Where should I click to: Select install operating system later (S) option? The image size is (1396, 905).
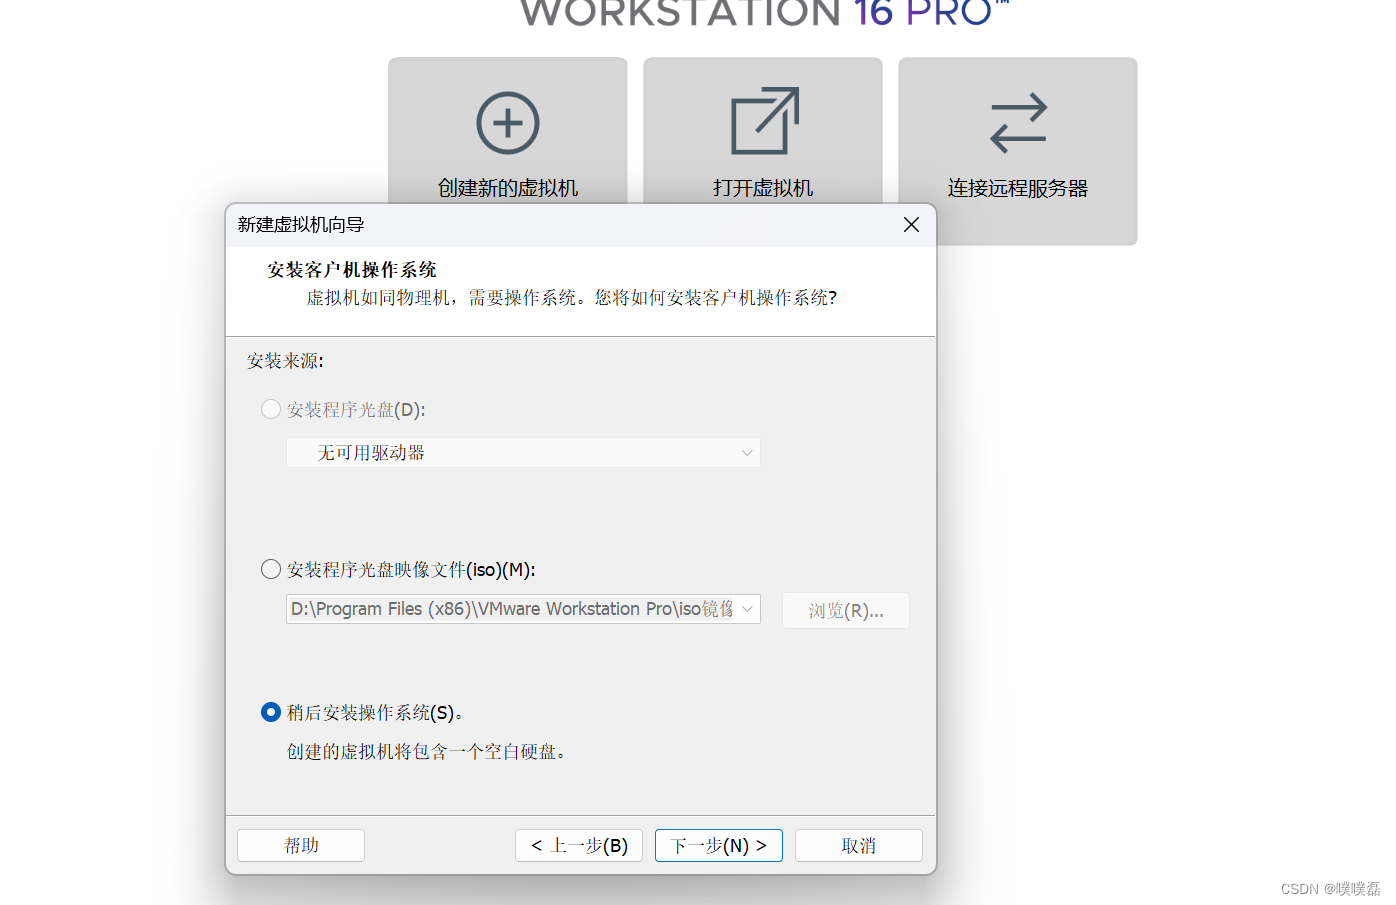271,712
